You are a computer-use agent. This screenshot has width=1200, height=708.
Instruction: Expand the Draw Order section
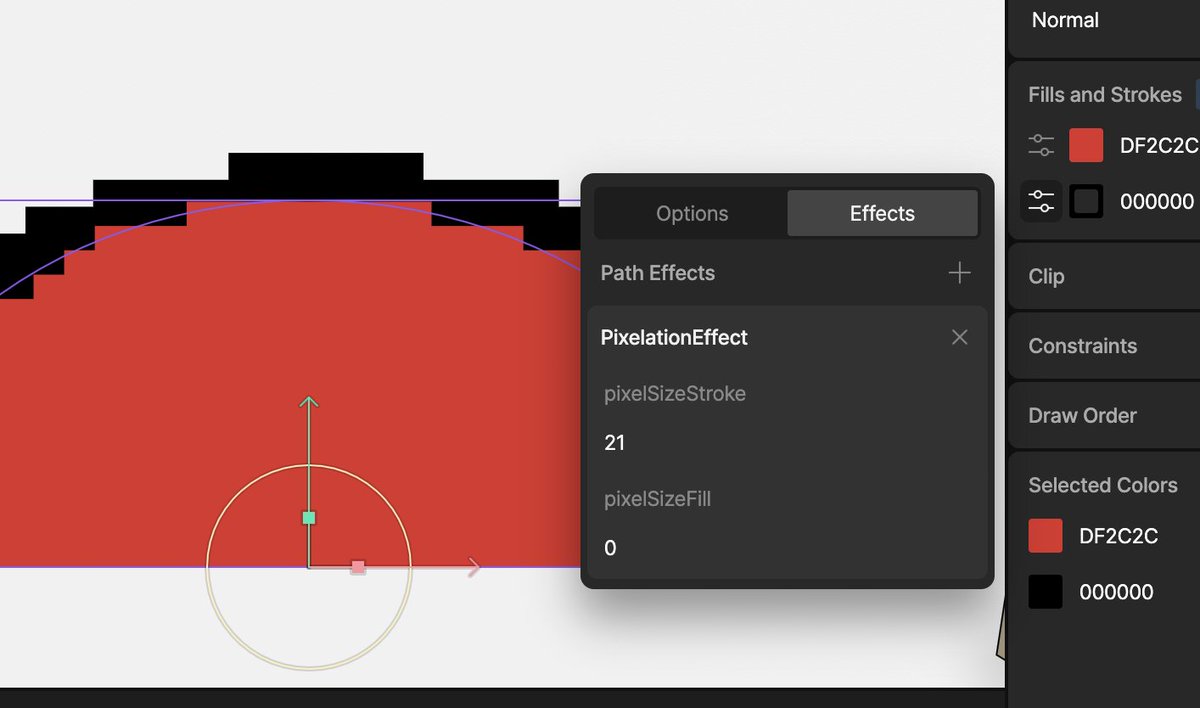pos(1104,415)
